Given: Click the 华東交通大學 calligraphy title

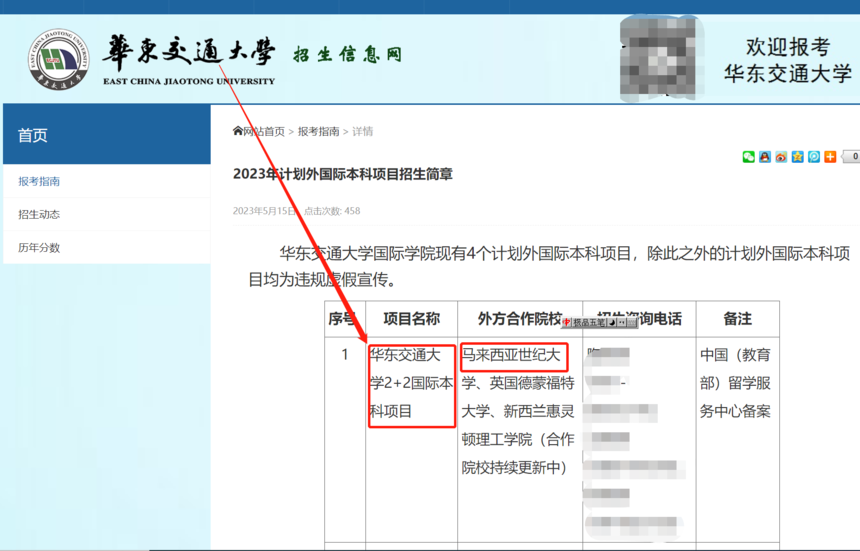Looking at the screenshot, I should pos(190,53).
